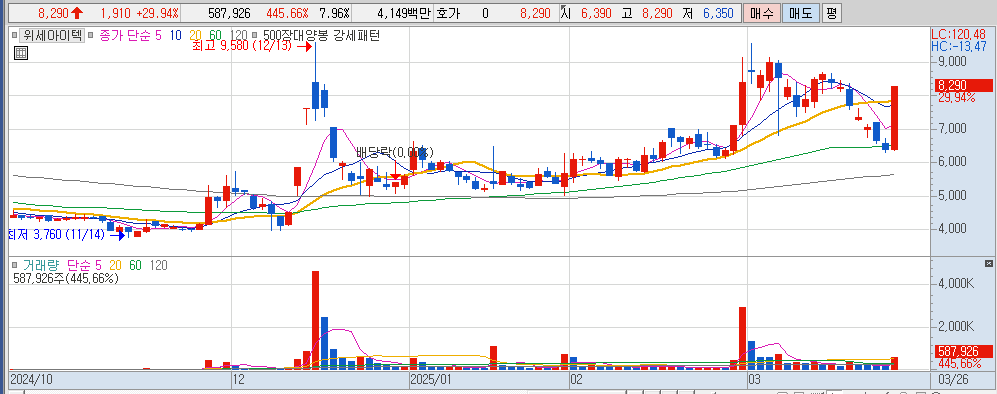Viewport: 997px width, 394px height.
Task: Click the 호가 quote label in header
Action: point(448,13)
